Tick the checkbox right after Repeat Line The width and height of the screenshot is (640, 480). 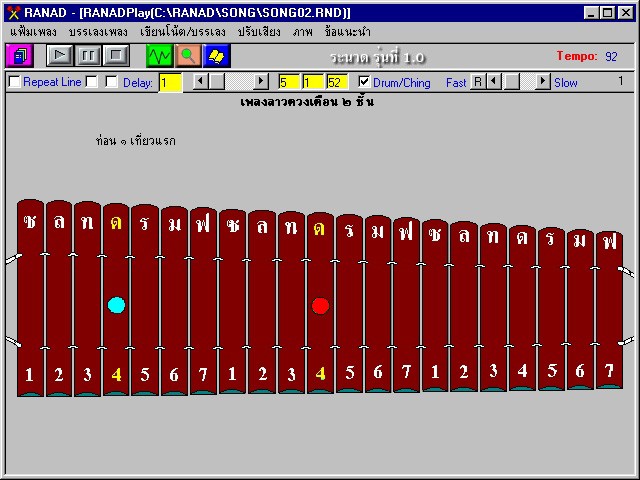pos(92,82)
